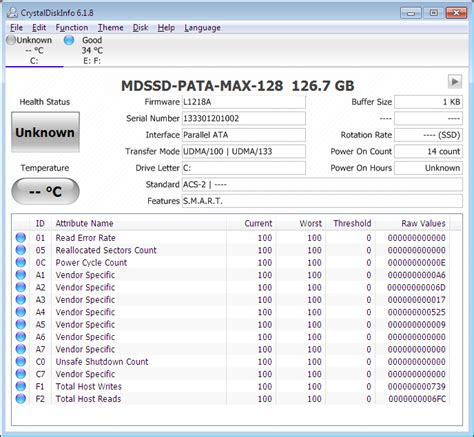Click the Standard field ACS-2
The height and width of the screenshot is (437, 474).
322,184
